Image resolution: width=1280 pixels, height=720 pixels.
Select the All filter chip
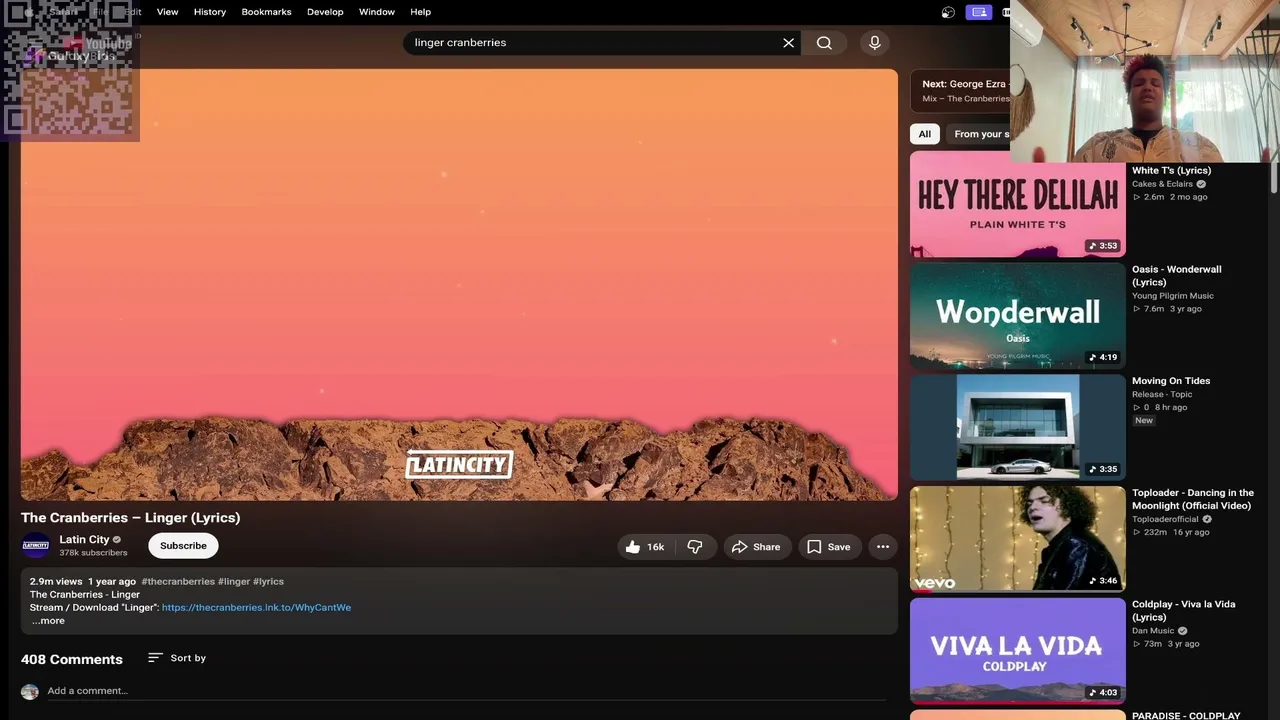(x=925, y=134)
